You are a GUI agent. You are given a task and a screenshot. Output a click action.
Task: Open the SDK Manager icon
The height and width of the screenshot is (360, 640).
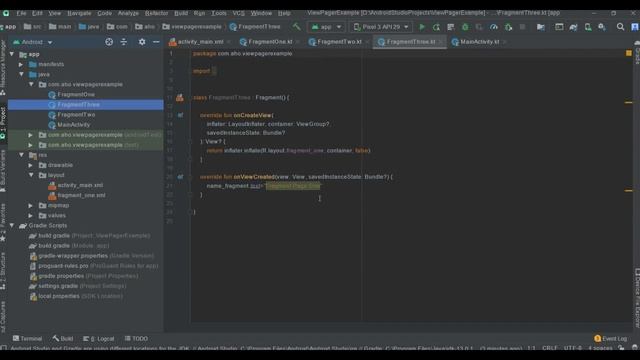(x=602, y=27)
